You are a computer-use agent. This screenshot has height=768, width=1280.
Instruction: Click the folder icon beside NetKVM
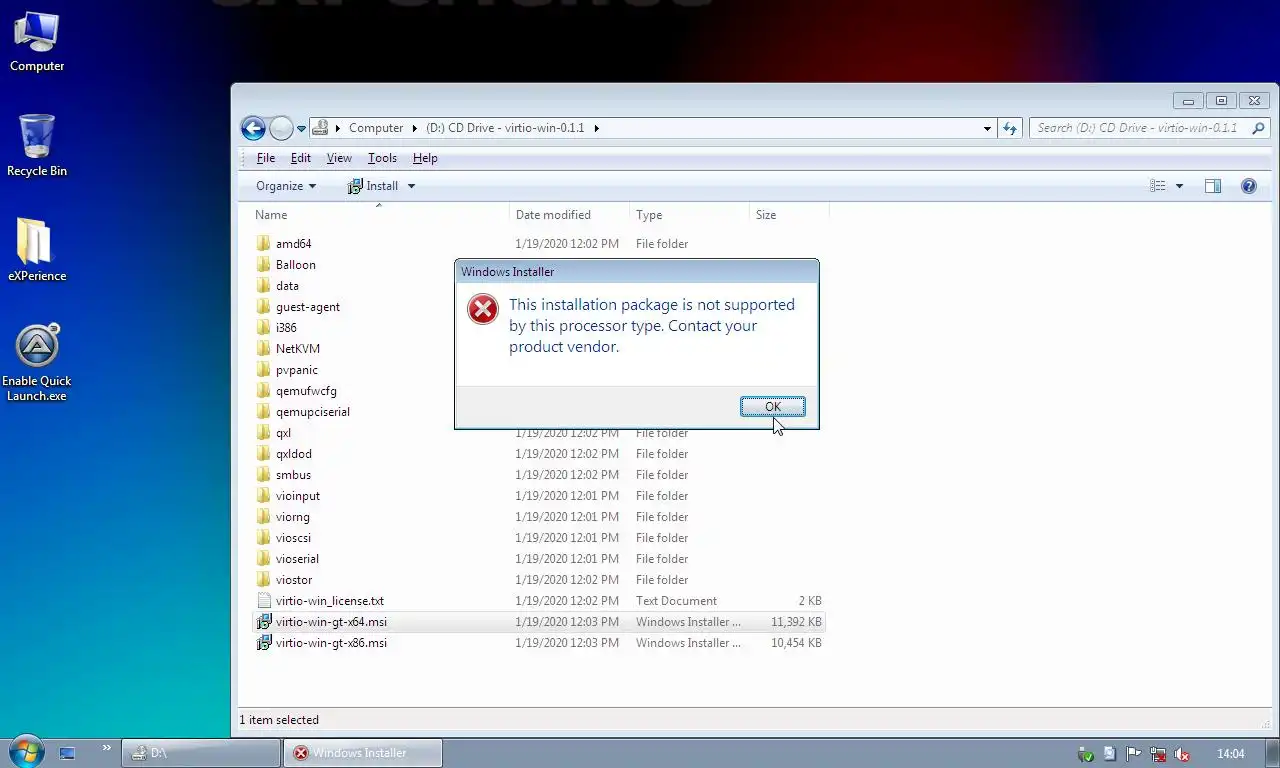click(264, 349)
